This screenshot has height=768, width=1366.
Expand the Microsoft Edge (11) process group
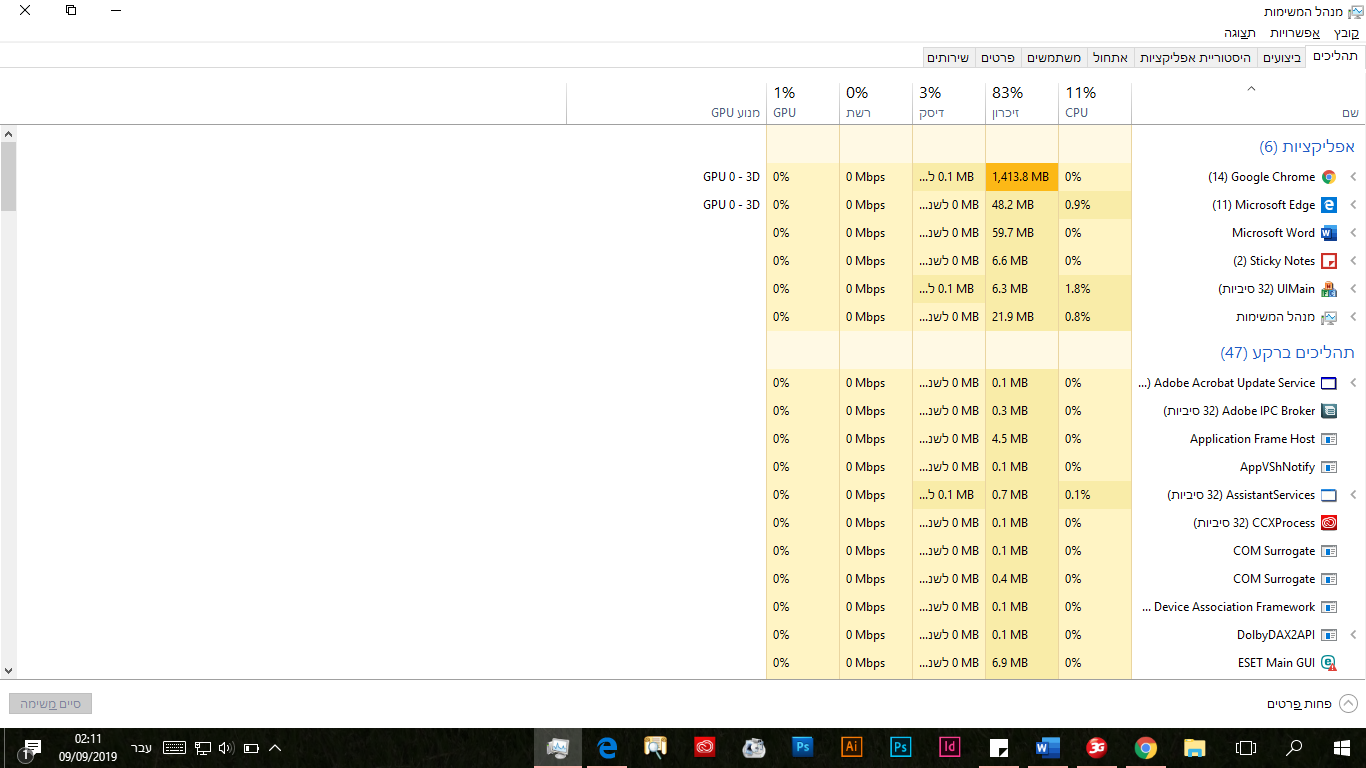tap(1352, 204)
